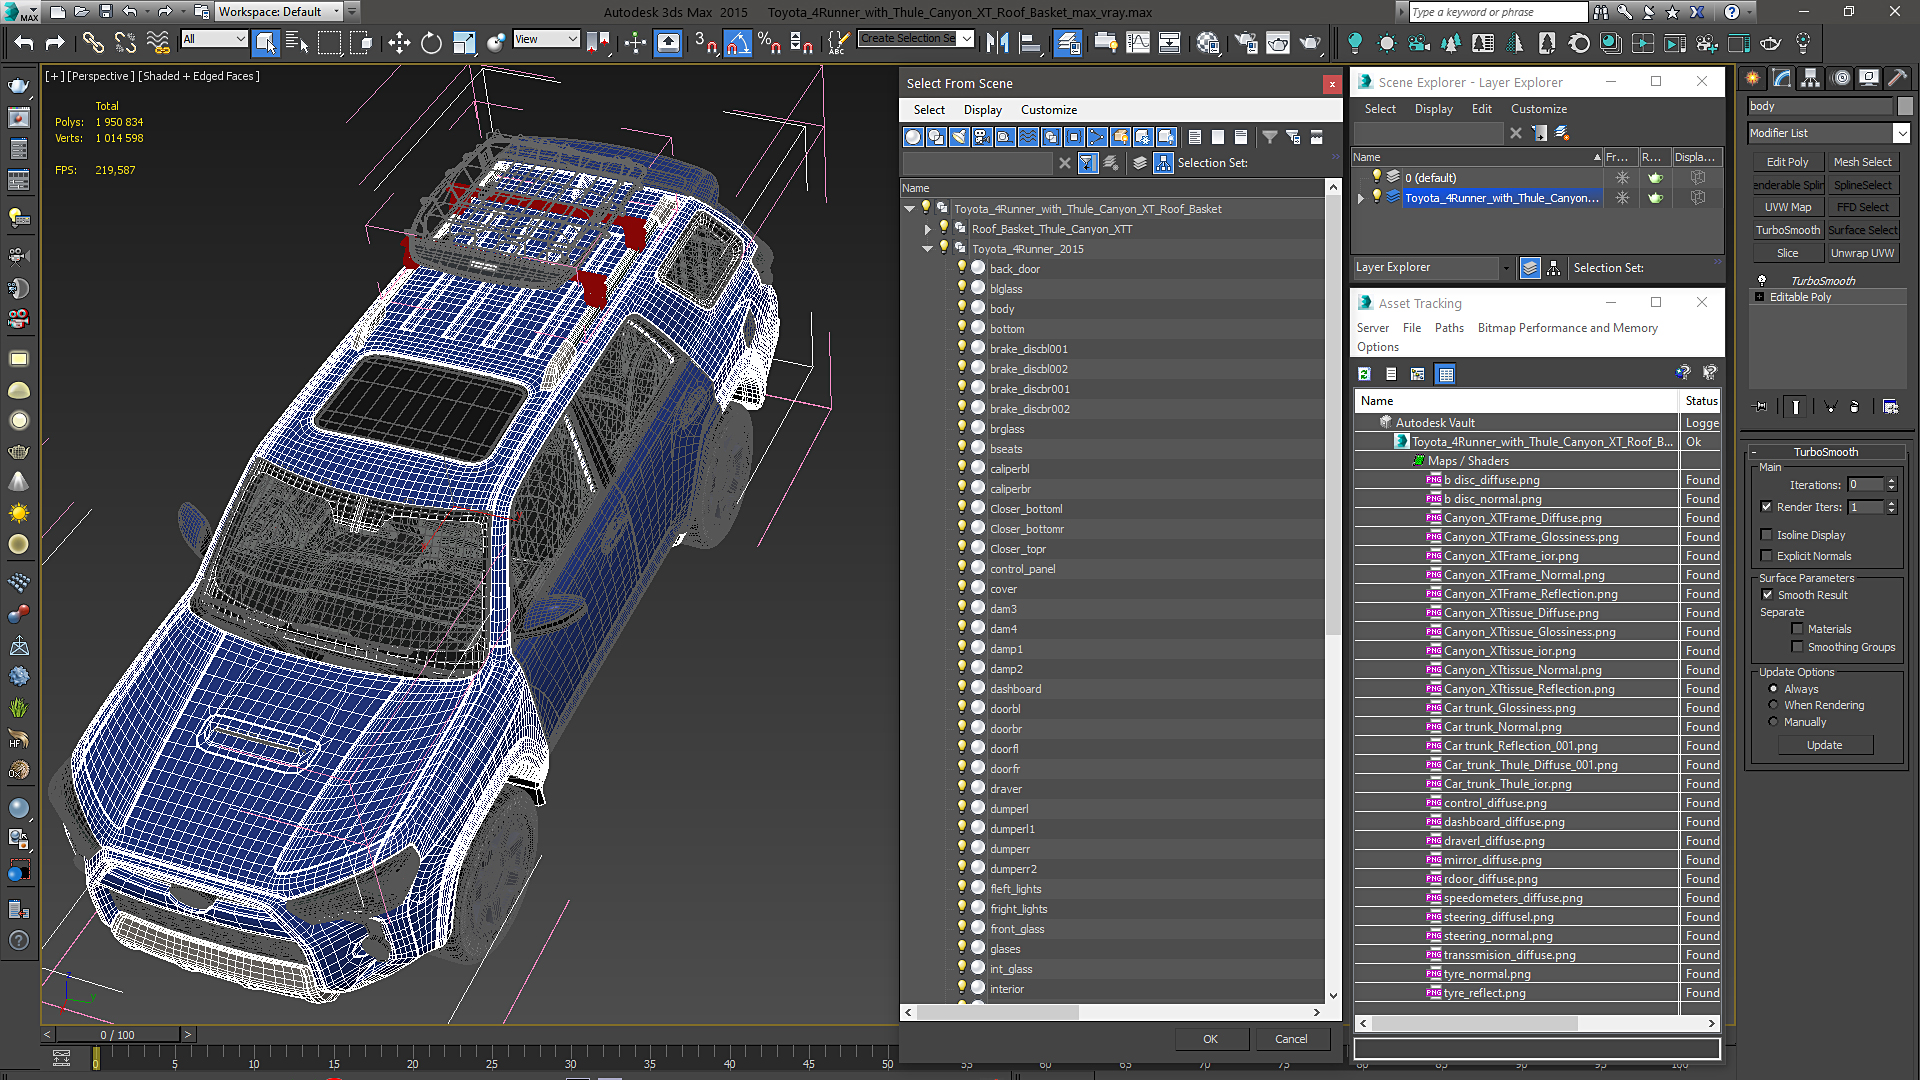Select dashboard in the object list
Viewport: 1920px width, 1080px height.
(x=1015, y=689)
